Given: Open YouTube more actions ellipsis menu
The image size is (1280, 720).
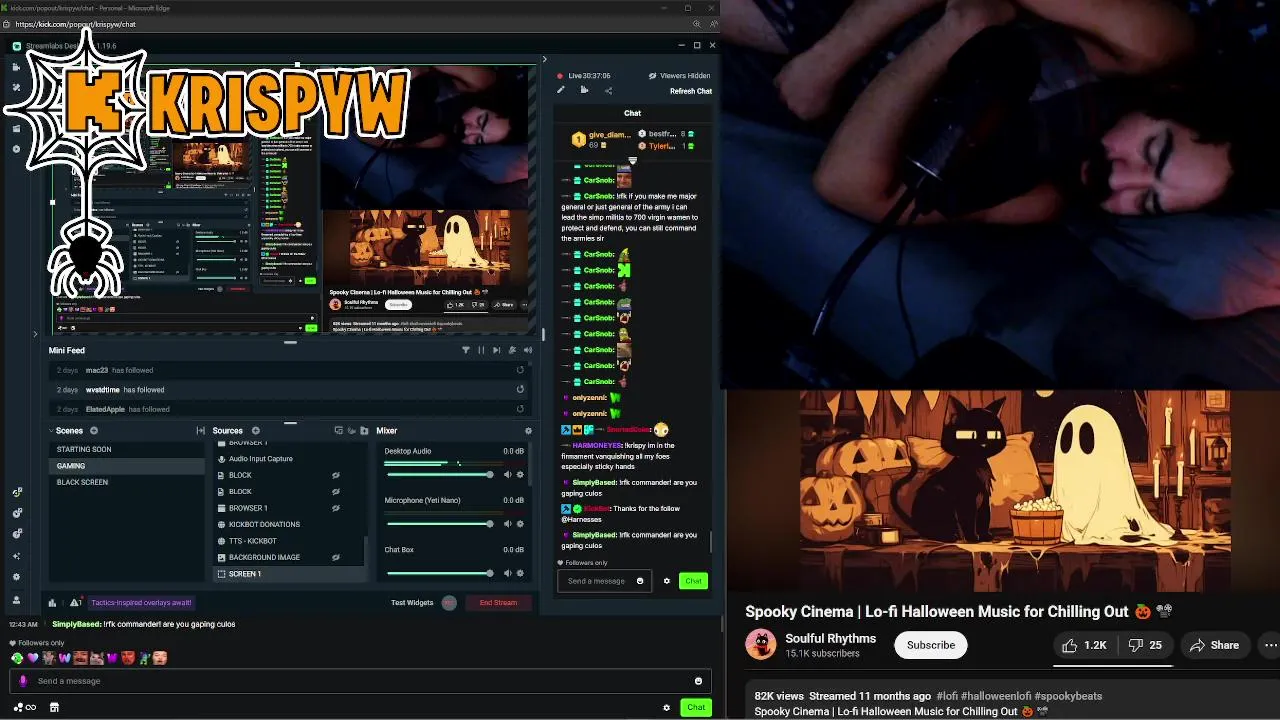Looking at the screenshot, I should click(1271, 645).
